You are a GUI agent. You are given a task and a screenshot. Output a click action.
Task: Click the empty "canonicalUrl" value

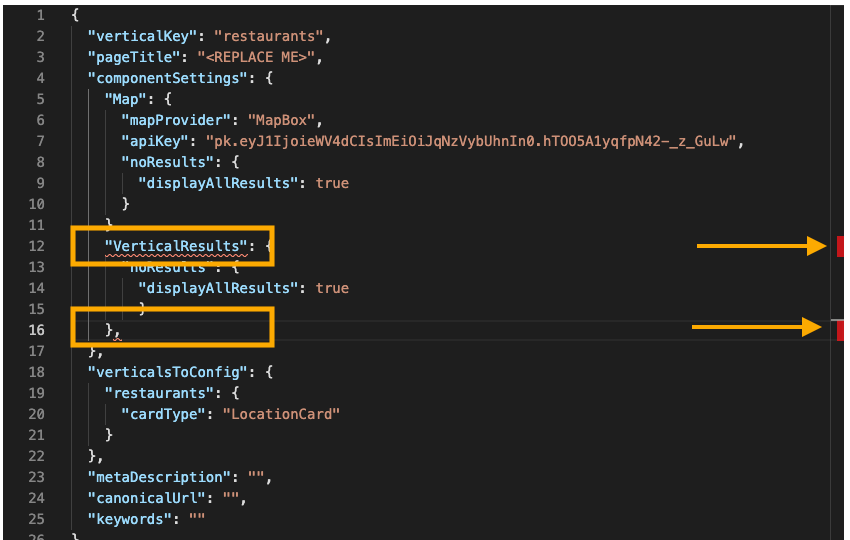[230, 498]
